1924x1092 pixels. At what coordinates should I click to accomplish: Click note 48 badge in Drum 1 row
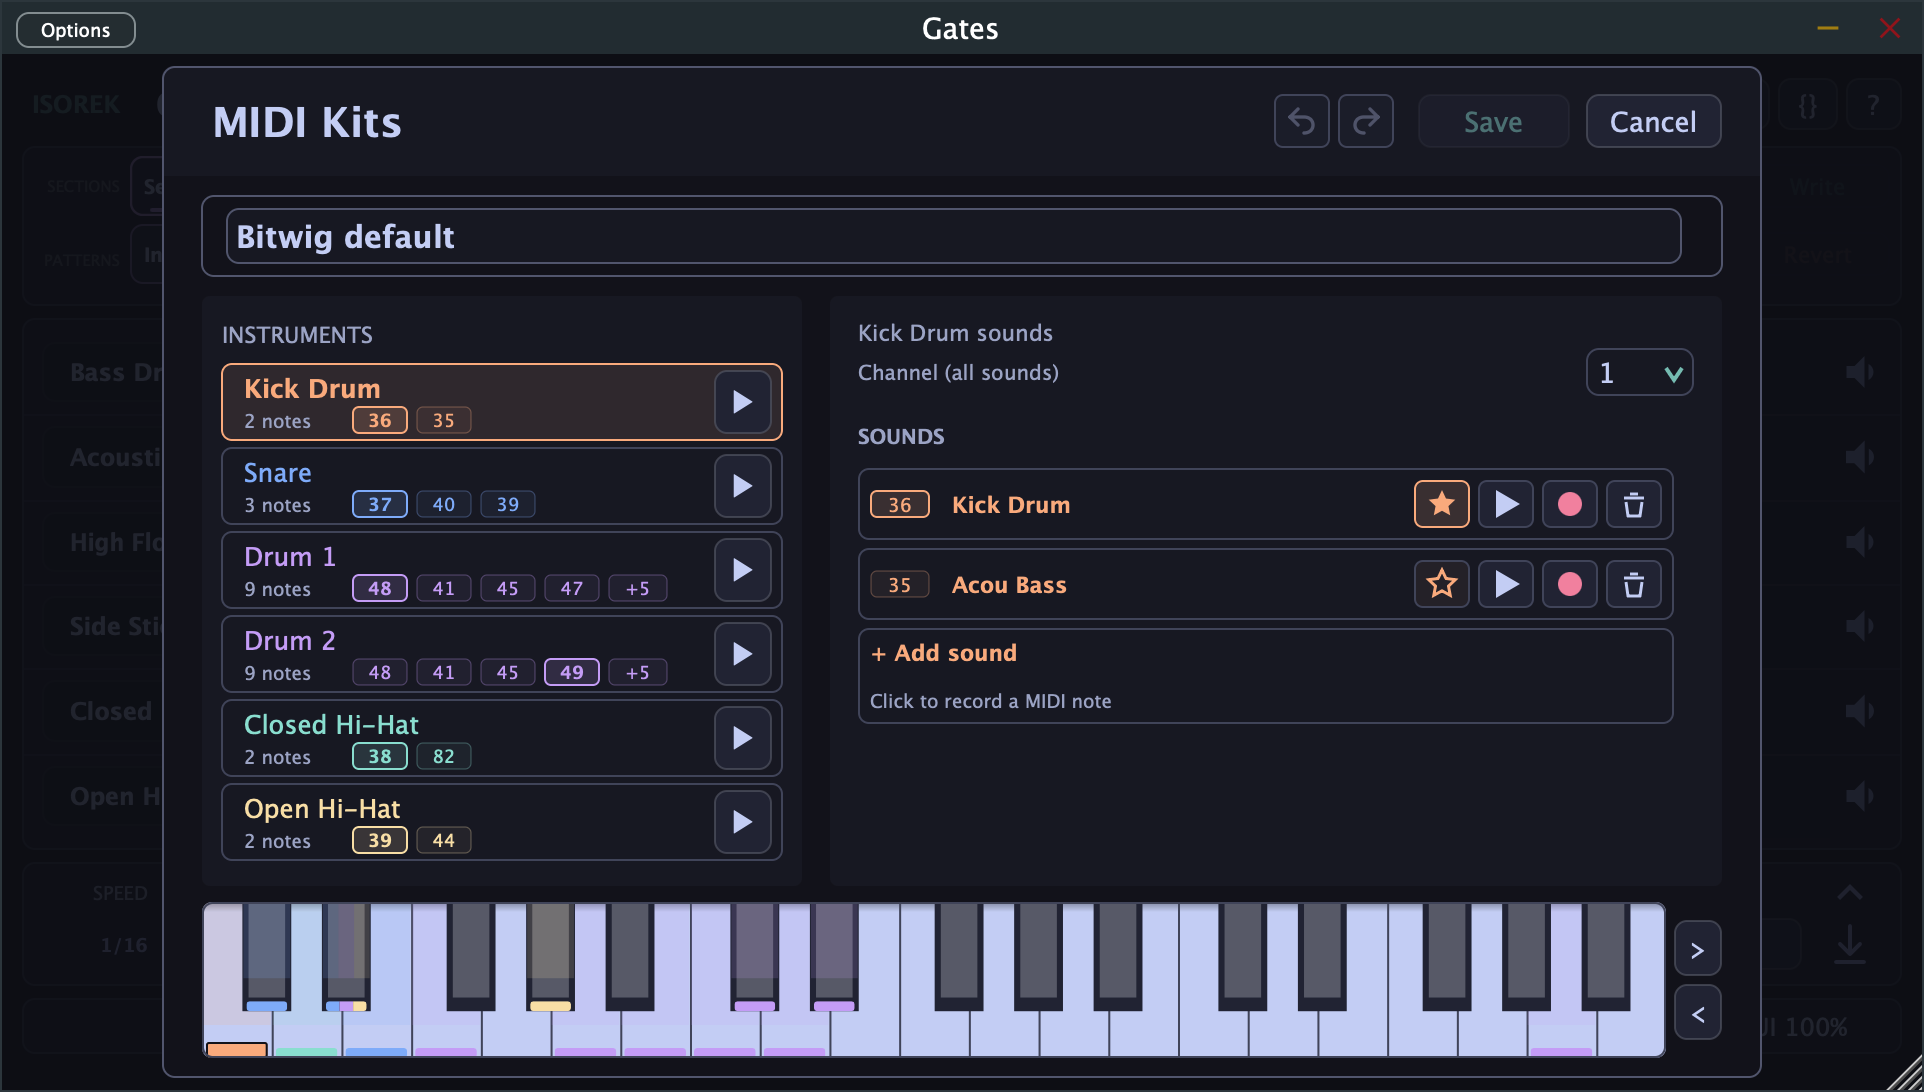point(379,588)
